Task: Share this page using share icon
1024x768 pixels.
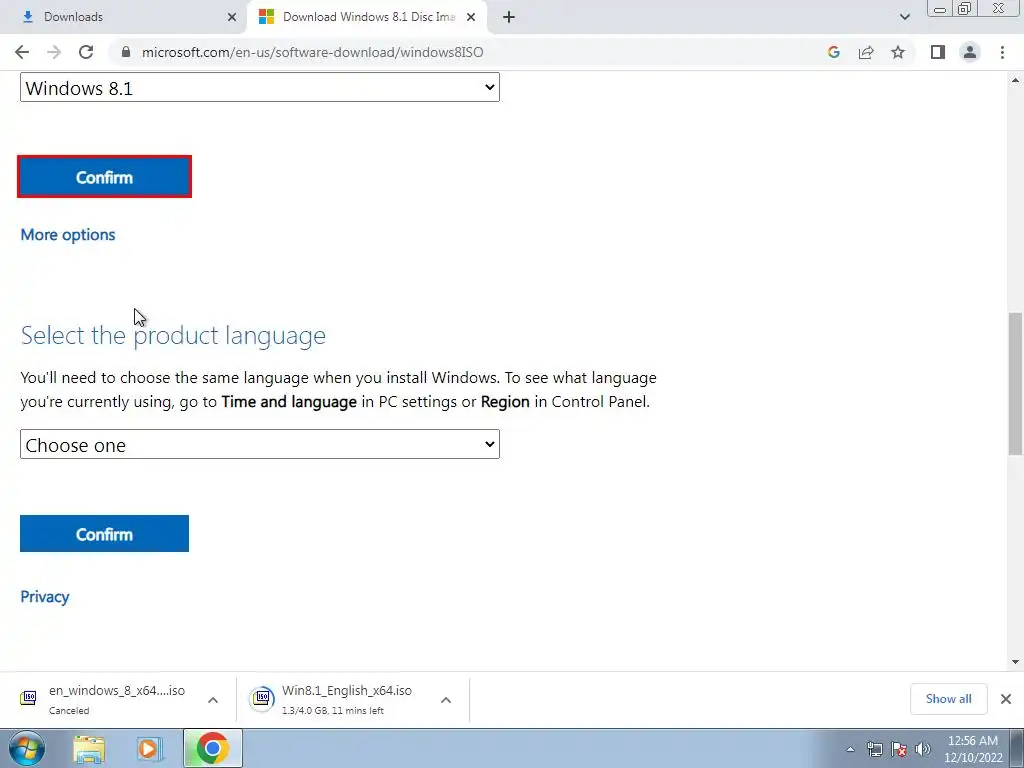Action: [866, 52]
